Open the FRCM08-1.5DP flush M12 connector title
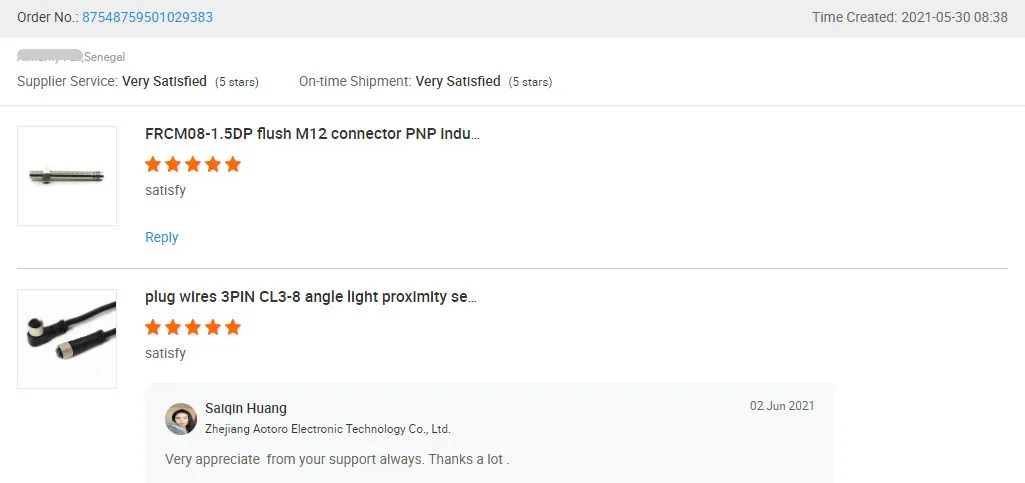Screen dimensions: 1025x483 (x=312, y=134)
